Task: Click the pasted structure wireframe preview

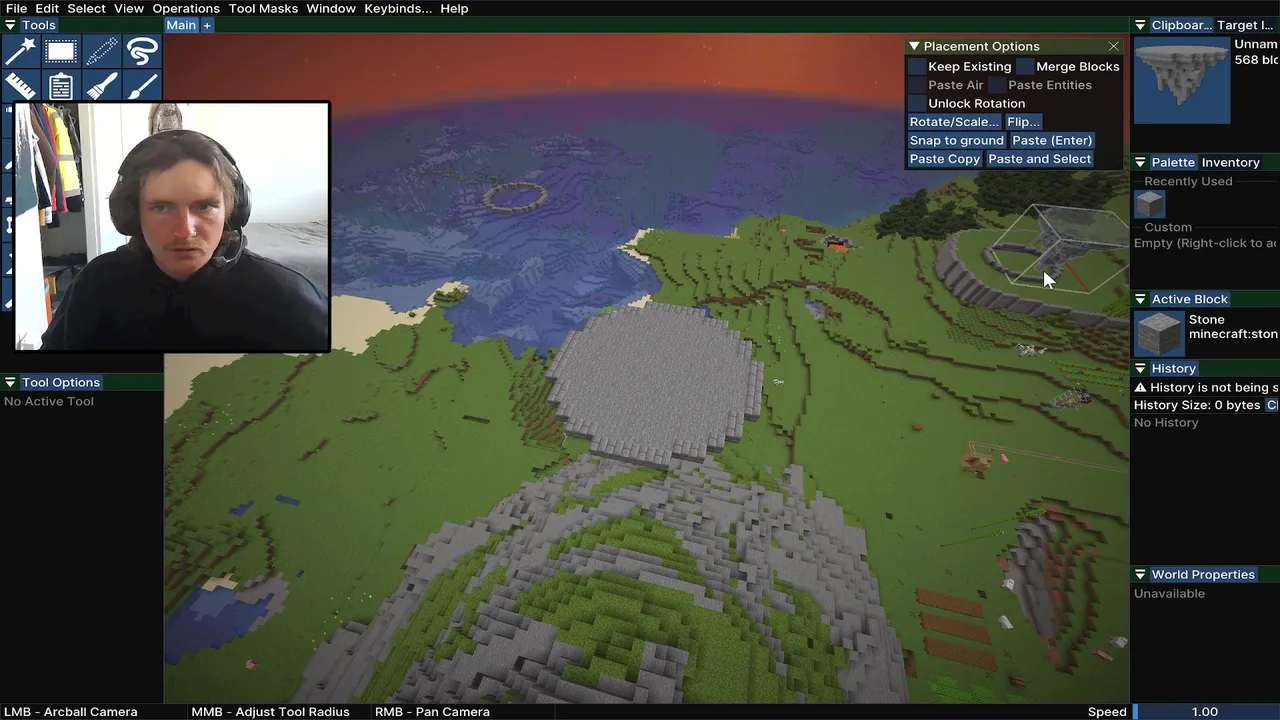Action: coord(1062,247)
